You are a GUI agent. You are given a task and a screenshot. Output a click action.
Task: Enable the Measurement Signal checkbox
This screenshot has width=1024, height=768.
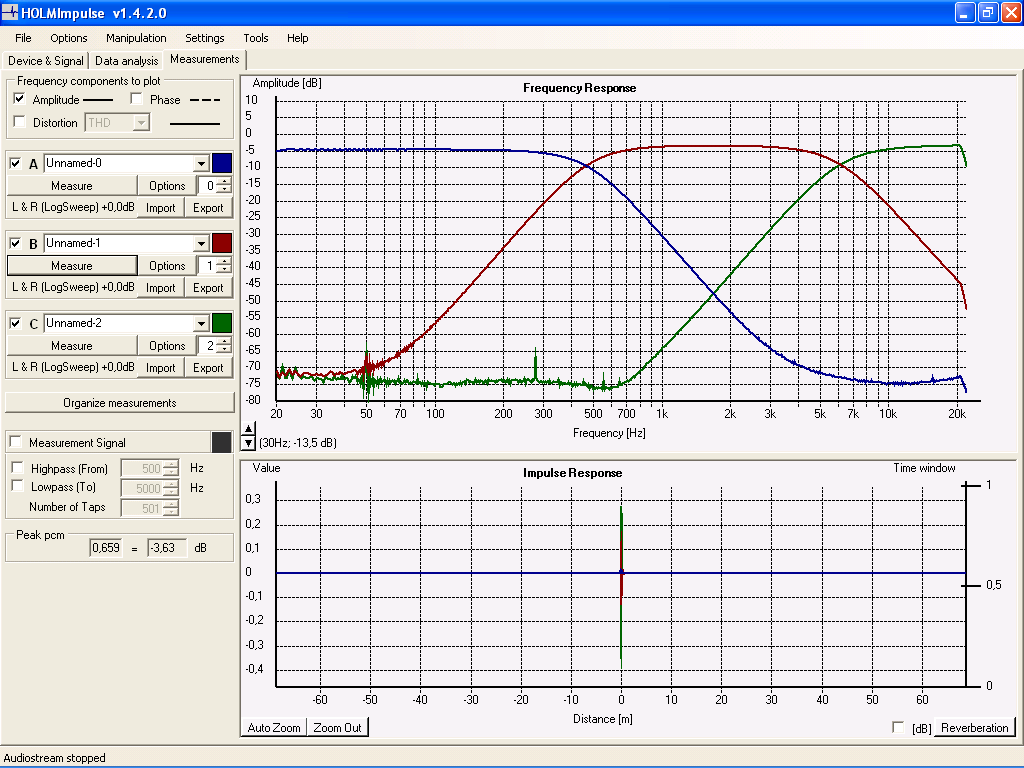[x=16, y=442]
